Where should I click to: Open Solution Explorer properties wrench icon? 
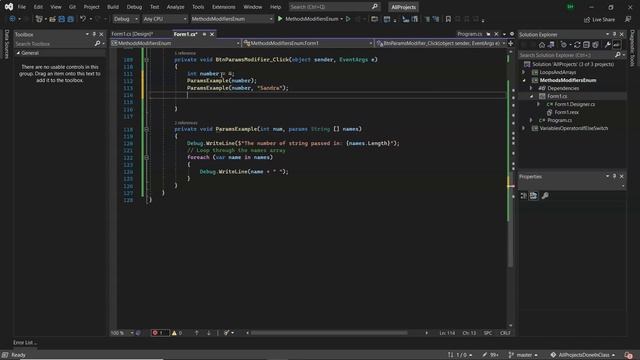[x=607, y=45]
